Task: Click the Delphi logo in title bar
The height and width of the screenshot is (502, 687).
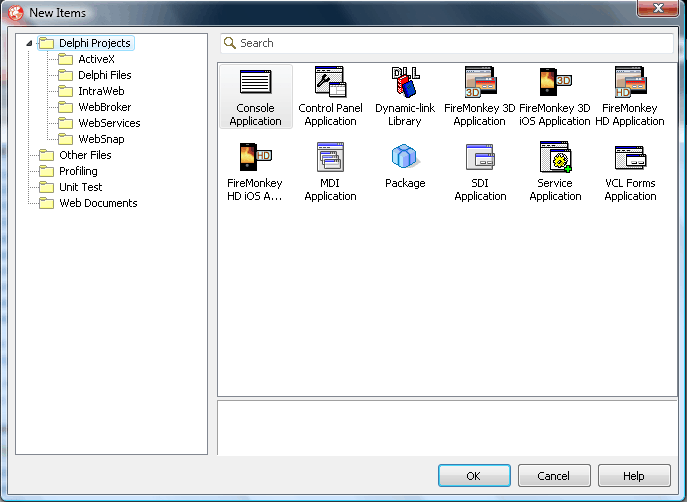Action: click(15, 13)
